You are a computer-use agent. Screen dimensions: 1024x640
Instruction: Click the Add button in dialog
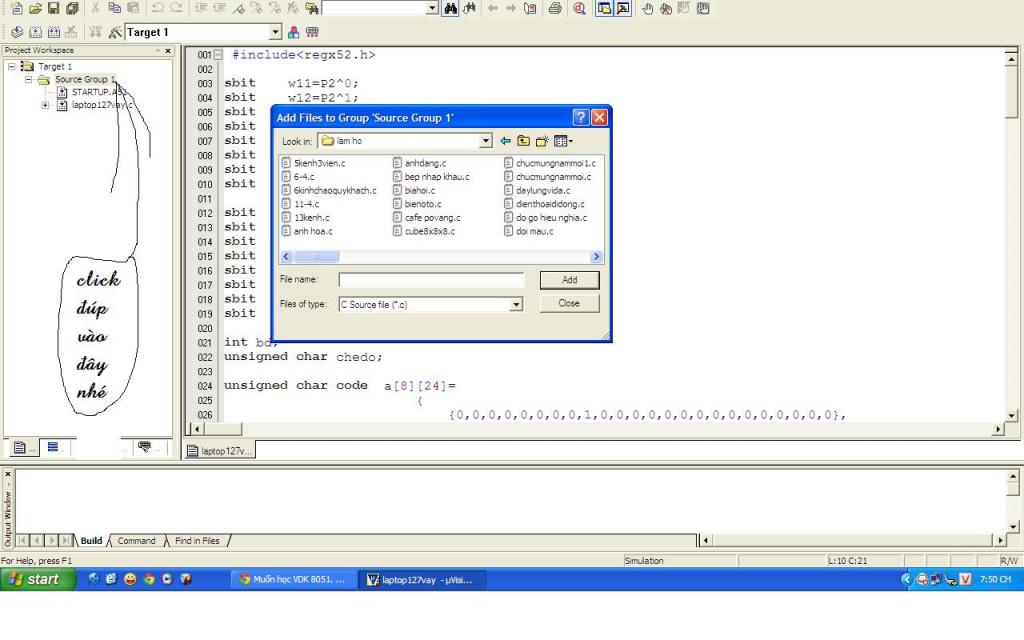coord(569,280)
